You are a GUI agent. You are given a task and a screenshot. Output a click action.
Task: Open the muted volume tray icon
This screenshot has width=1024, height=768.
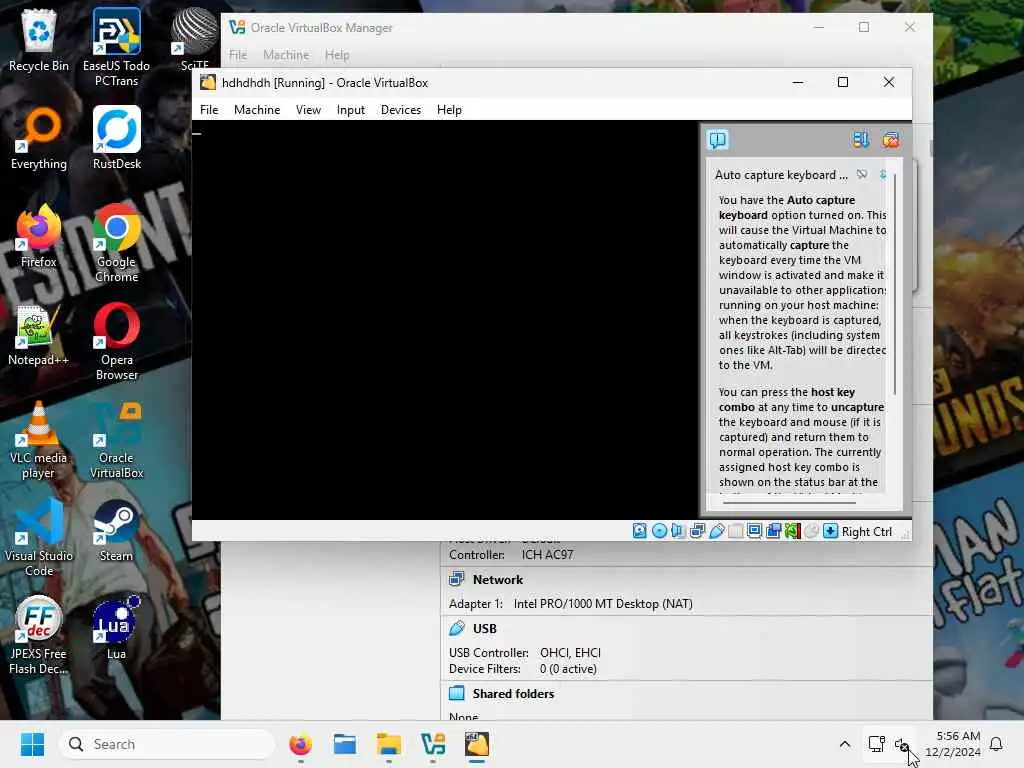coord(902,744)
